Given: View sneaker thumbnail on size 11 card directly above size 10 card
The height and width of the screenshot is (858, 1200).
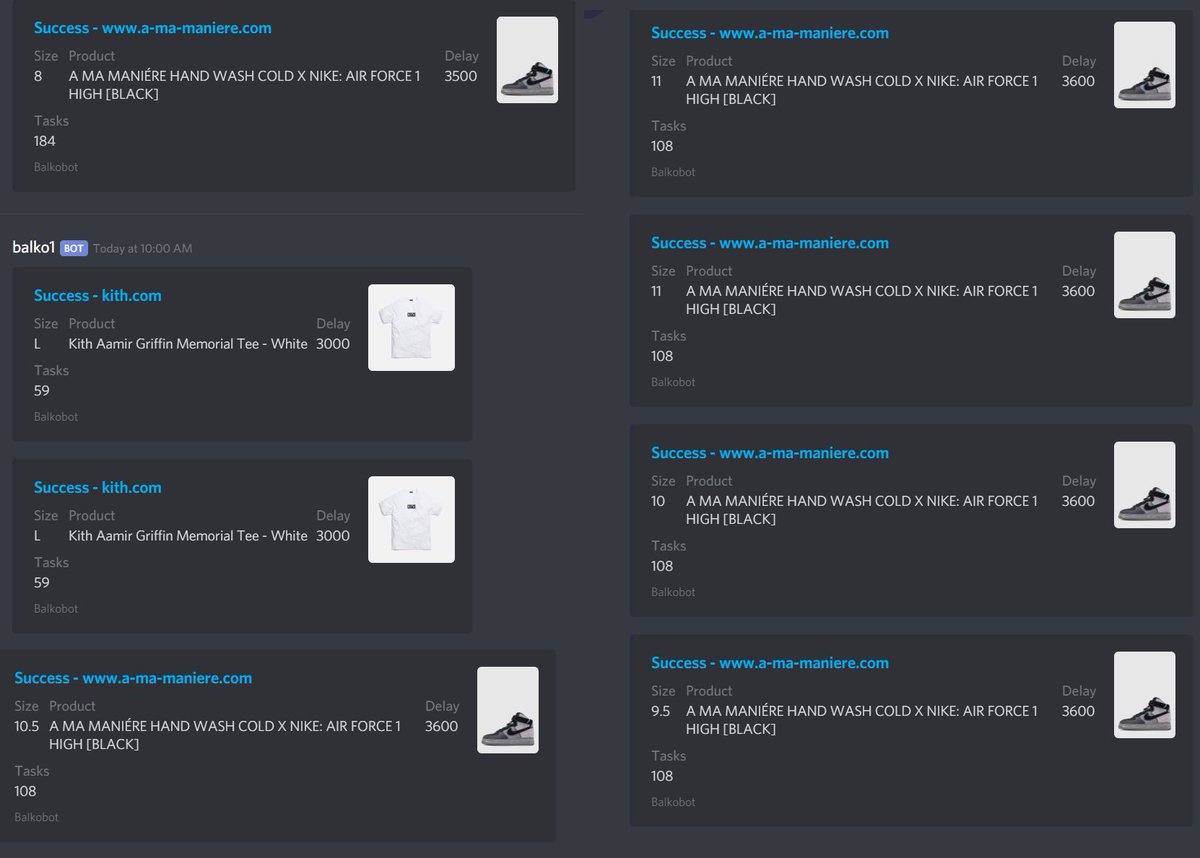Looking at the screenshot, I should [x=1145, y=275].
